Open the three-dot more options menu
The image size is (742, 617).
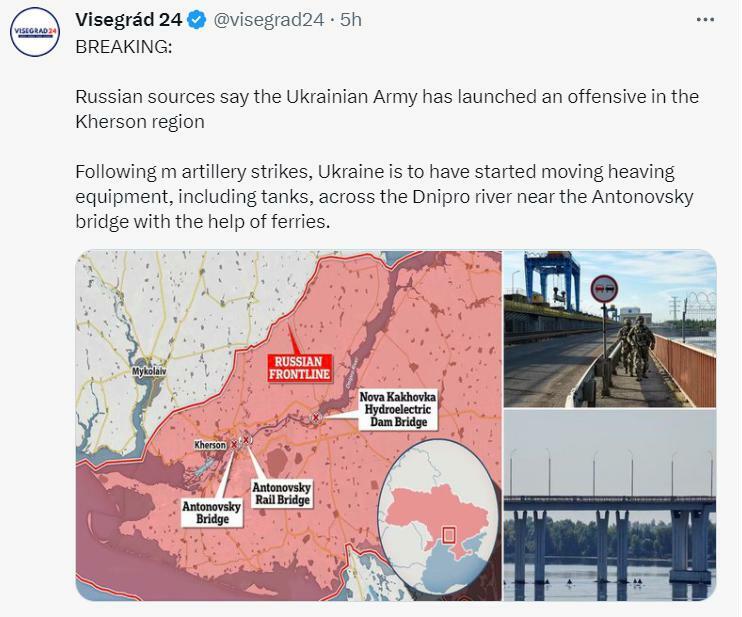(x=705, y=20)
